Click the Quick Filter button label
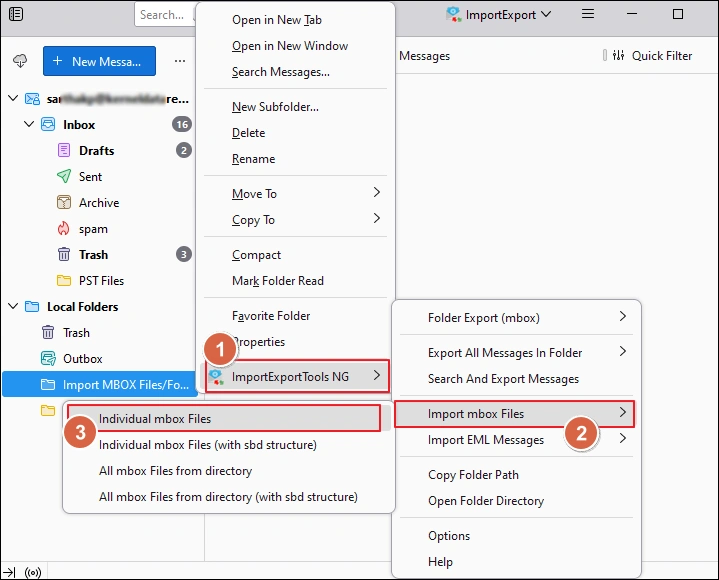The height and width of the screenshot is (580, 719). pyautogui.click(x=662, y=55)
